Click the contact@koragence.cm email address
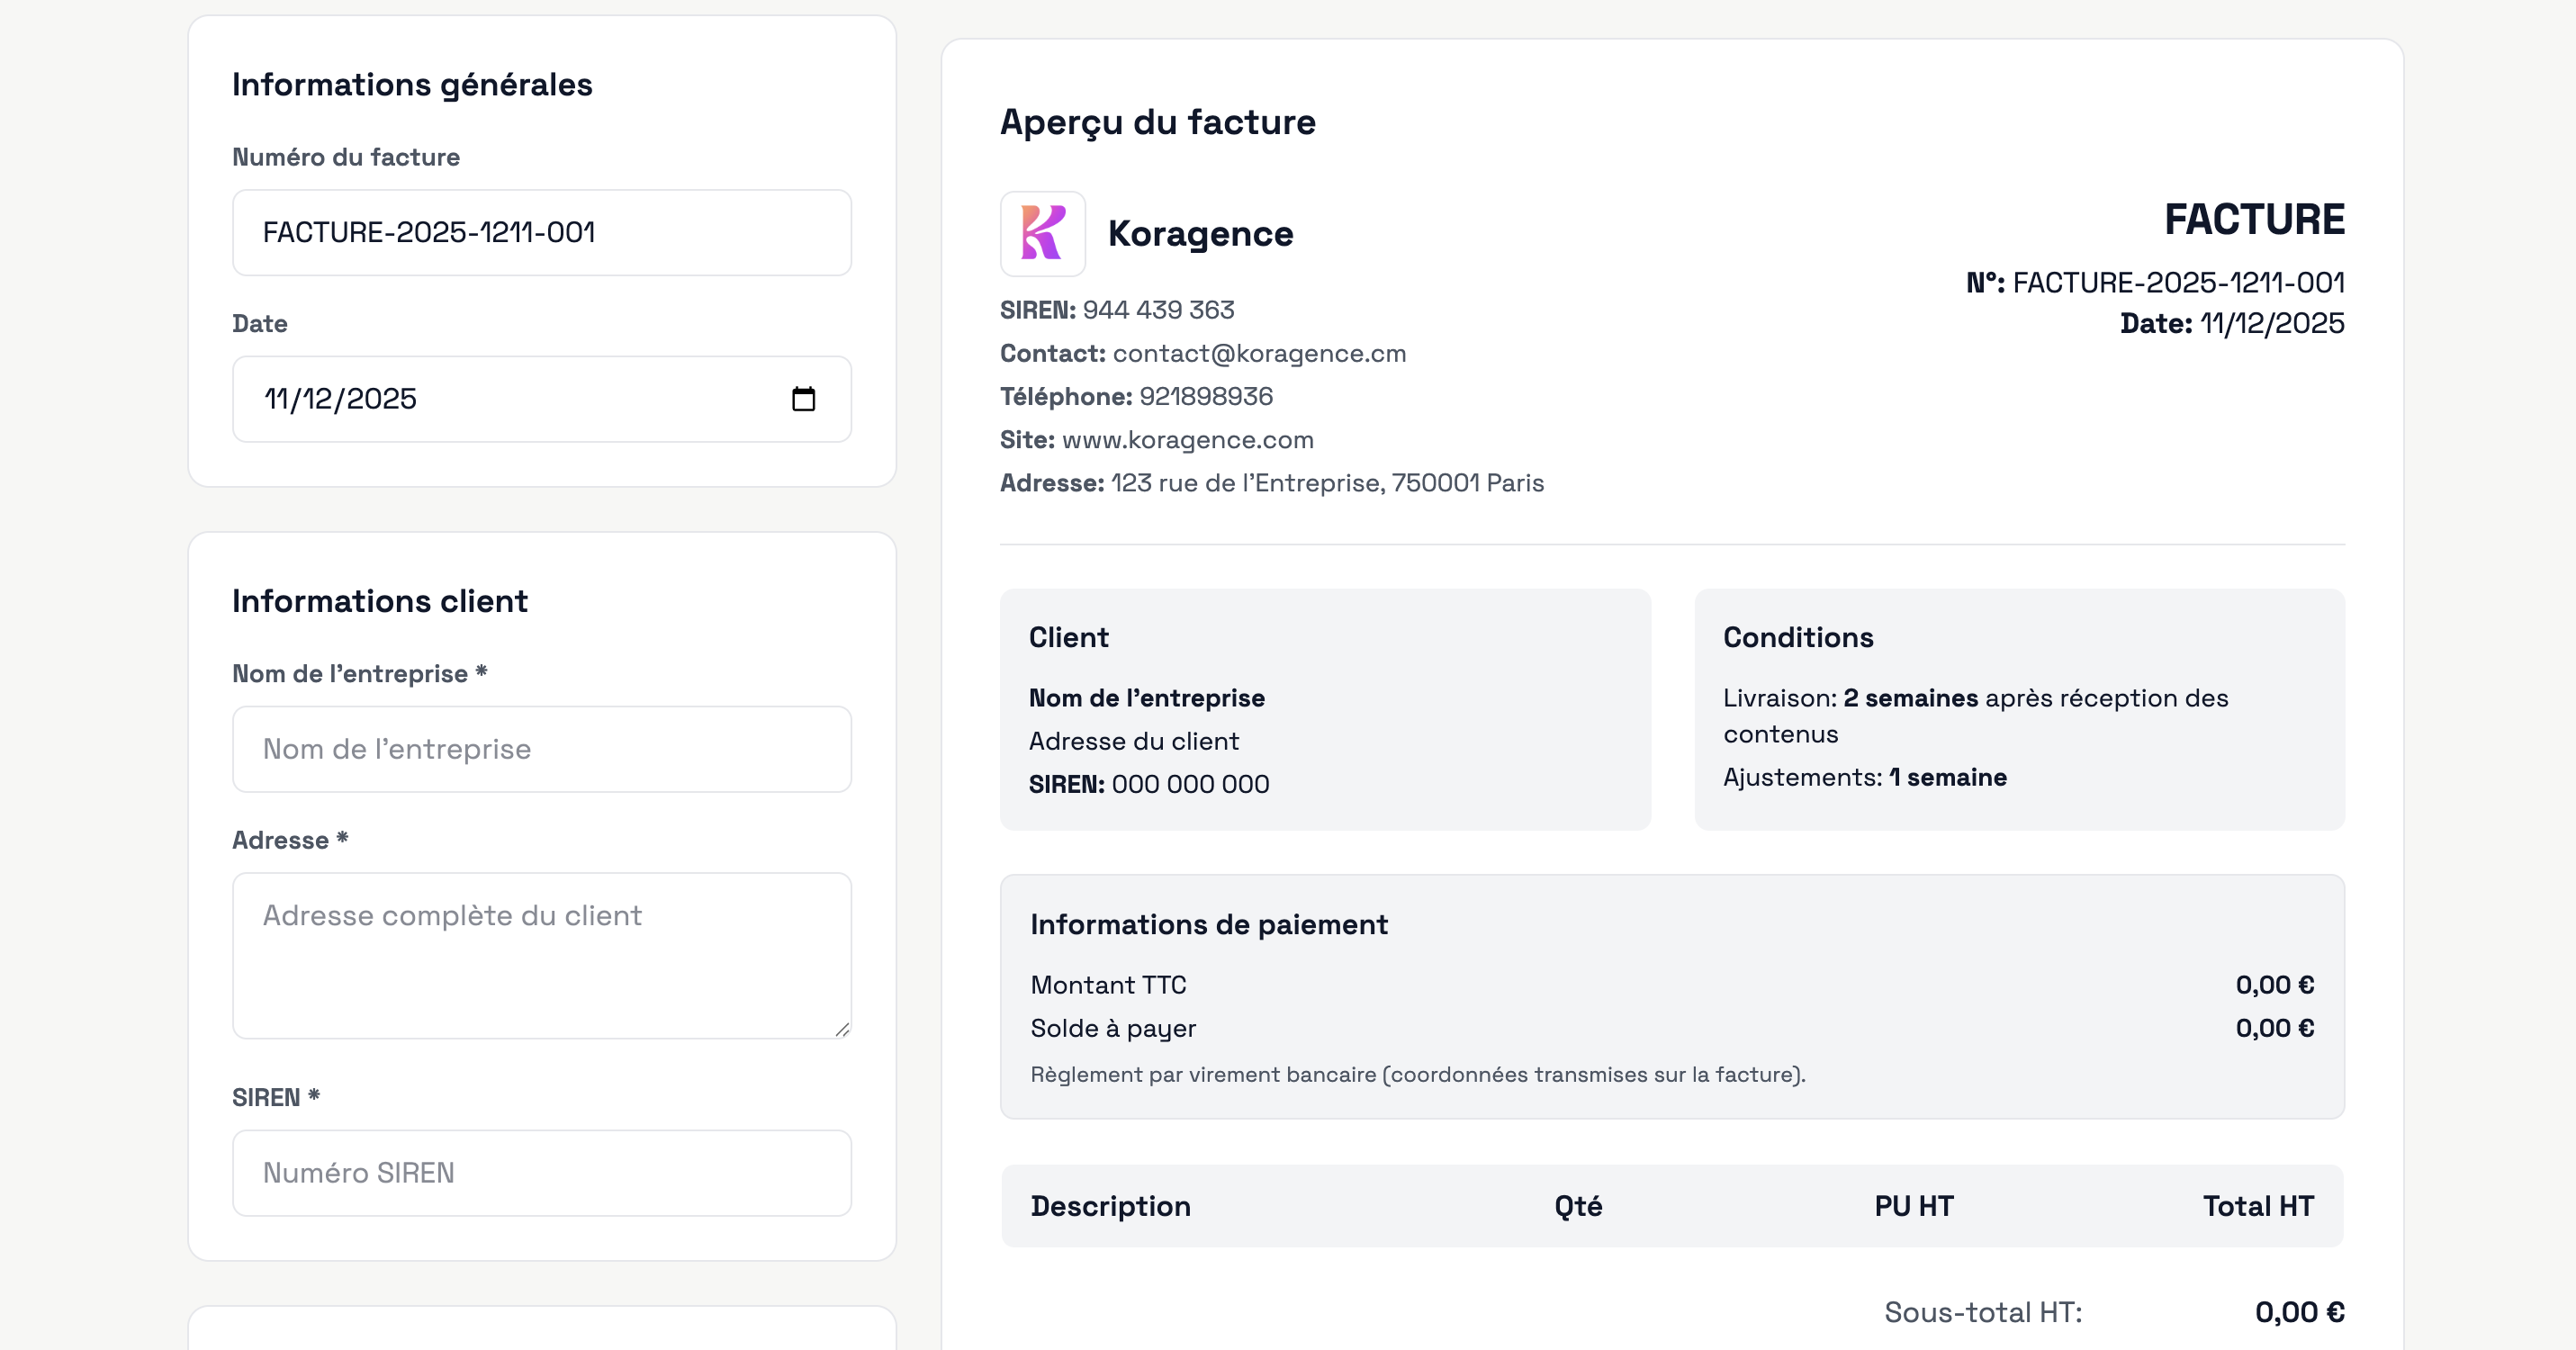 pos(1258,354)
